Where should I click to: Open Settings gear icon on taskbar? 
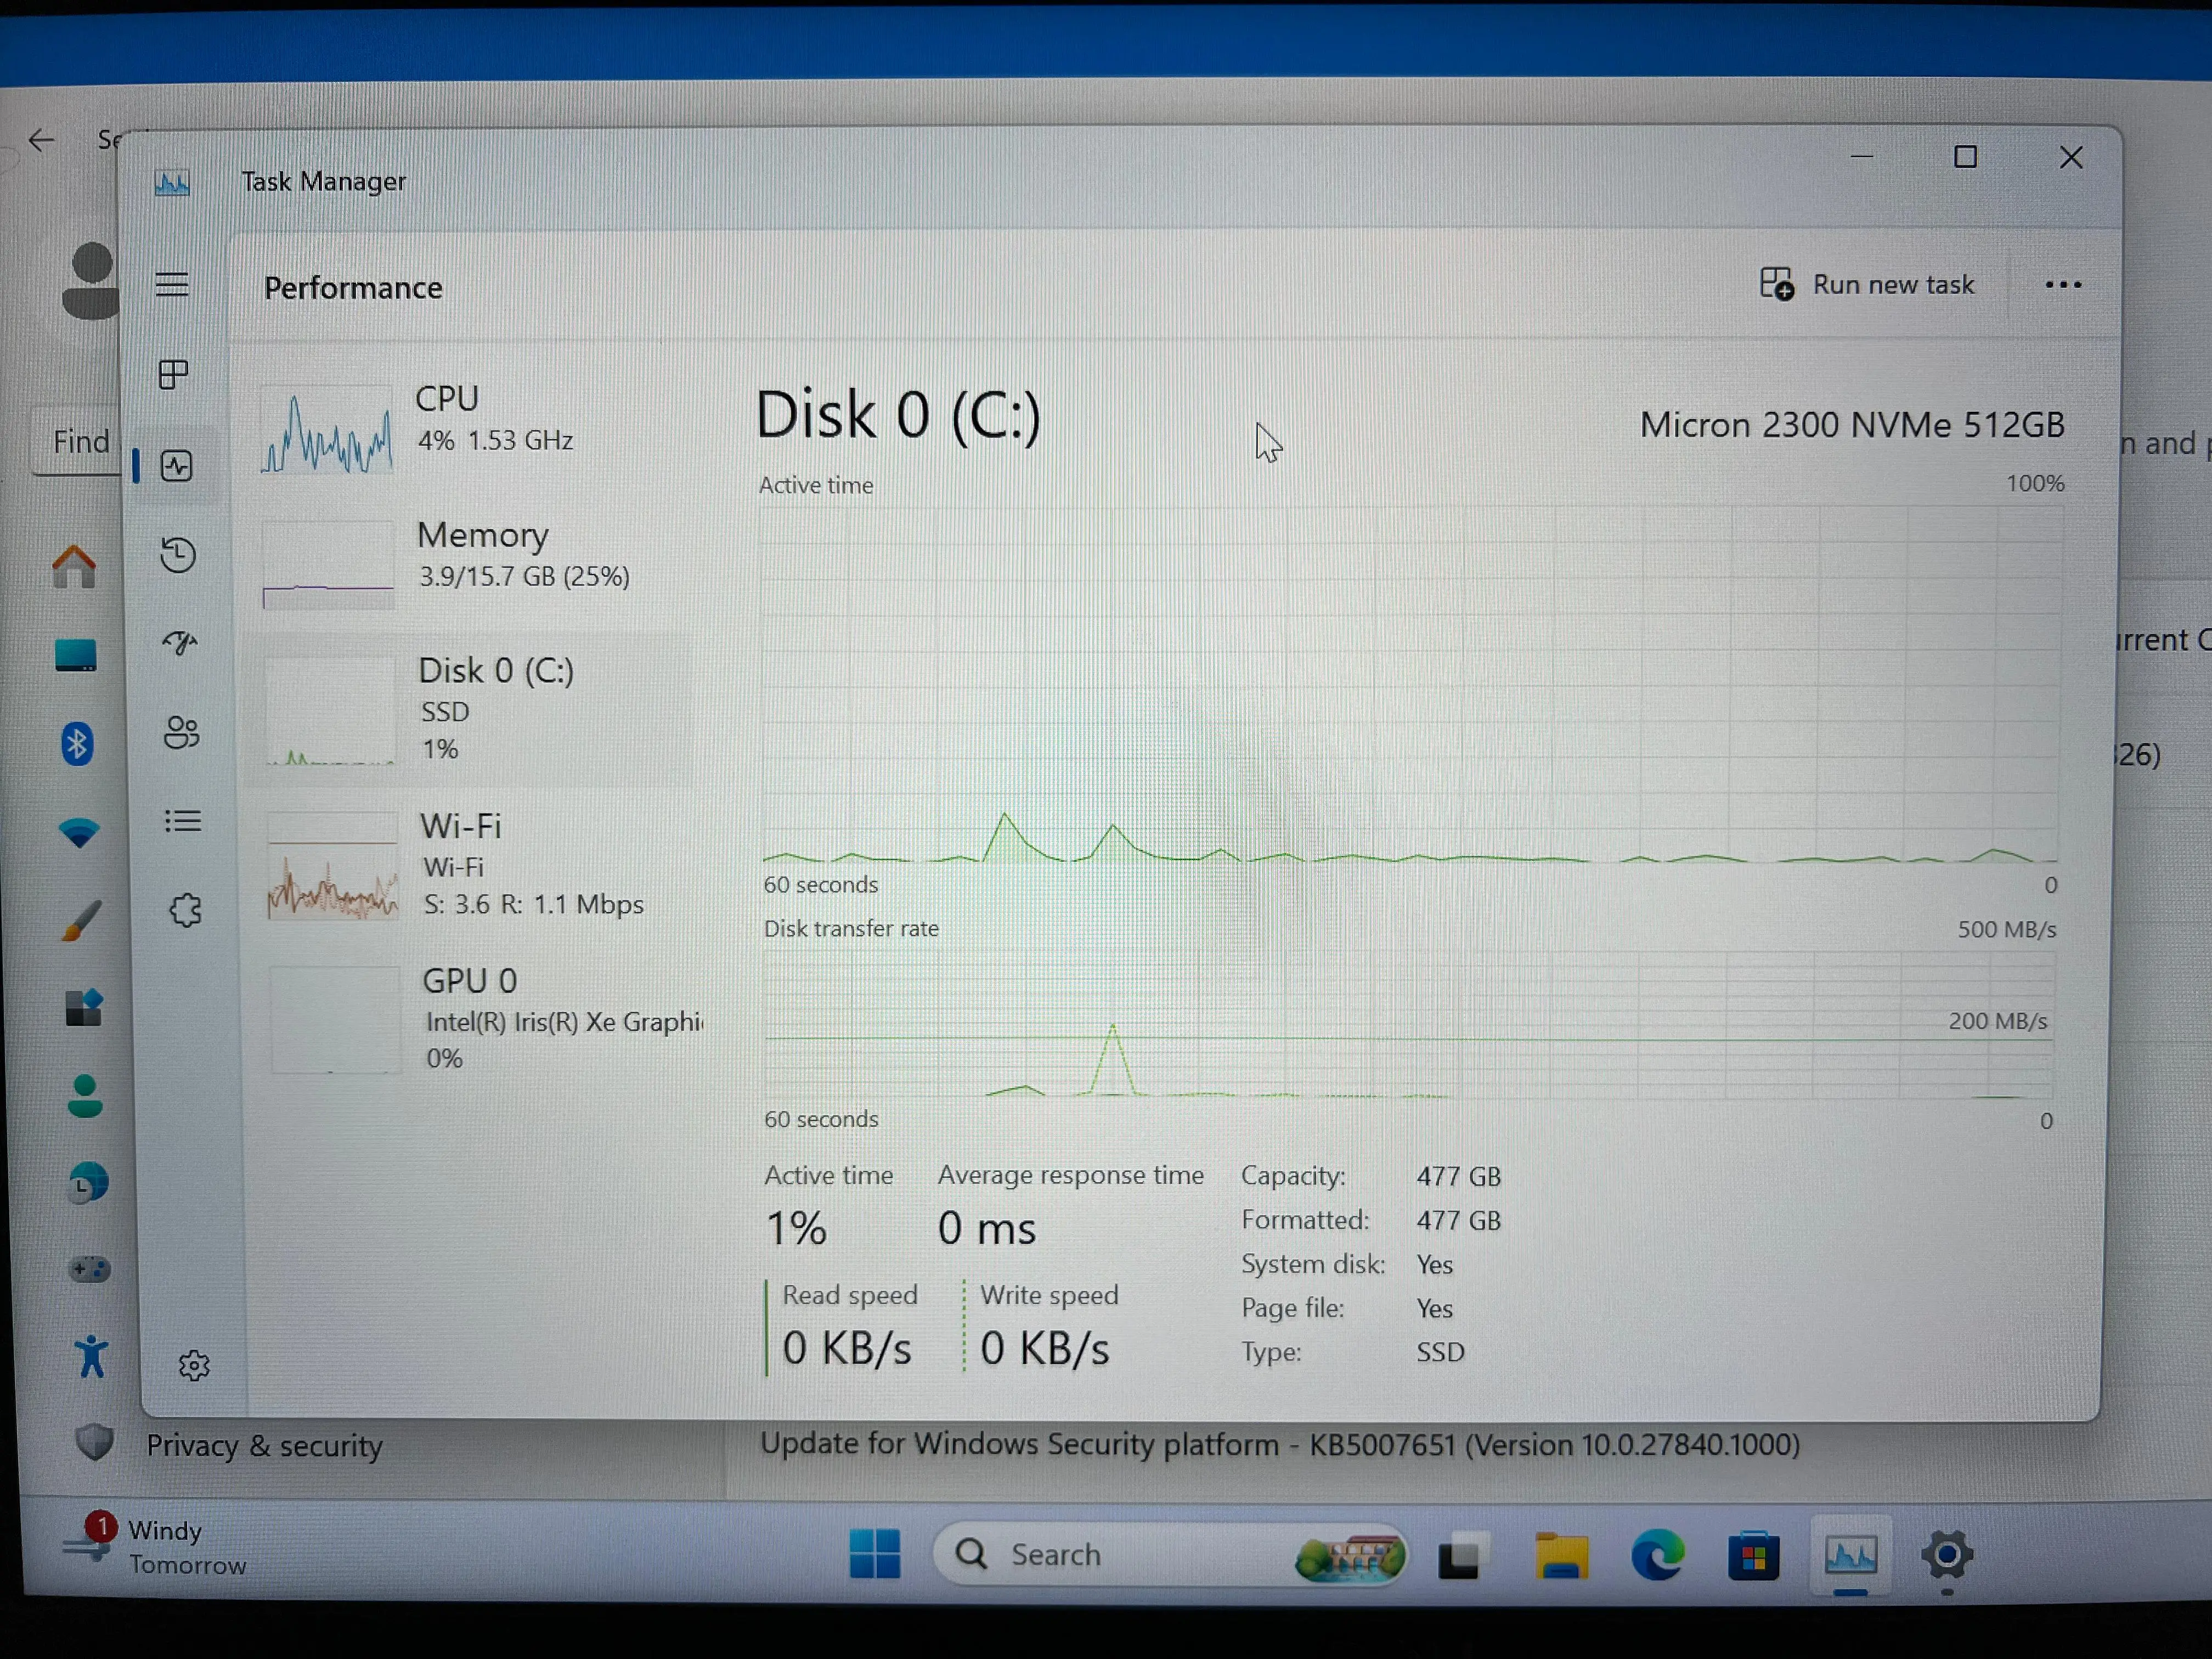(1946, 1555)
